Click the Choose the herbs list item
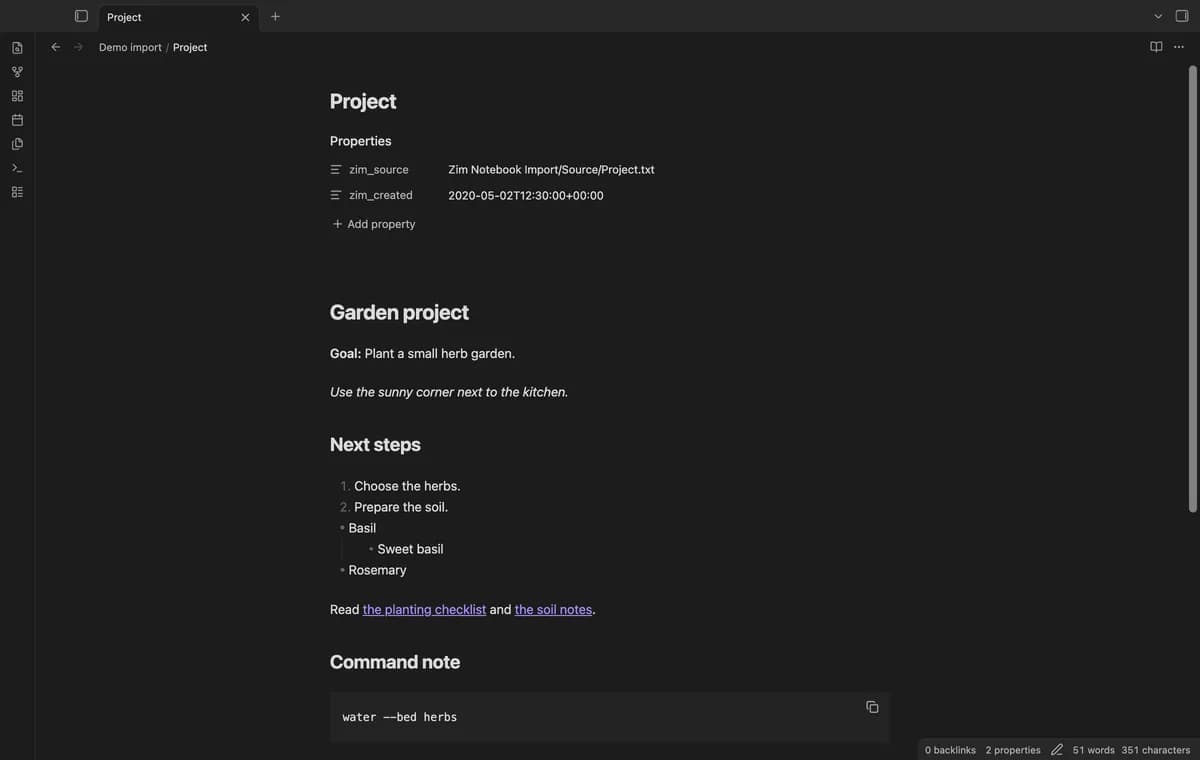The height and width of the screenshot is (760, 1200). pyautogui.click(x=407, y=486)
